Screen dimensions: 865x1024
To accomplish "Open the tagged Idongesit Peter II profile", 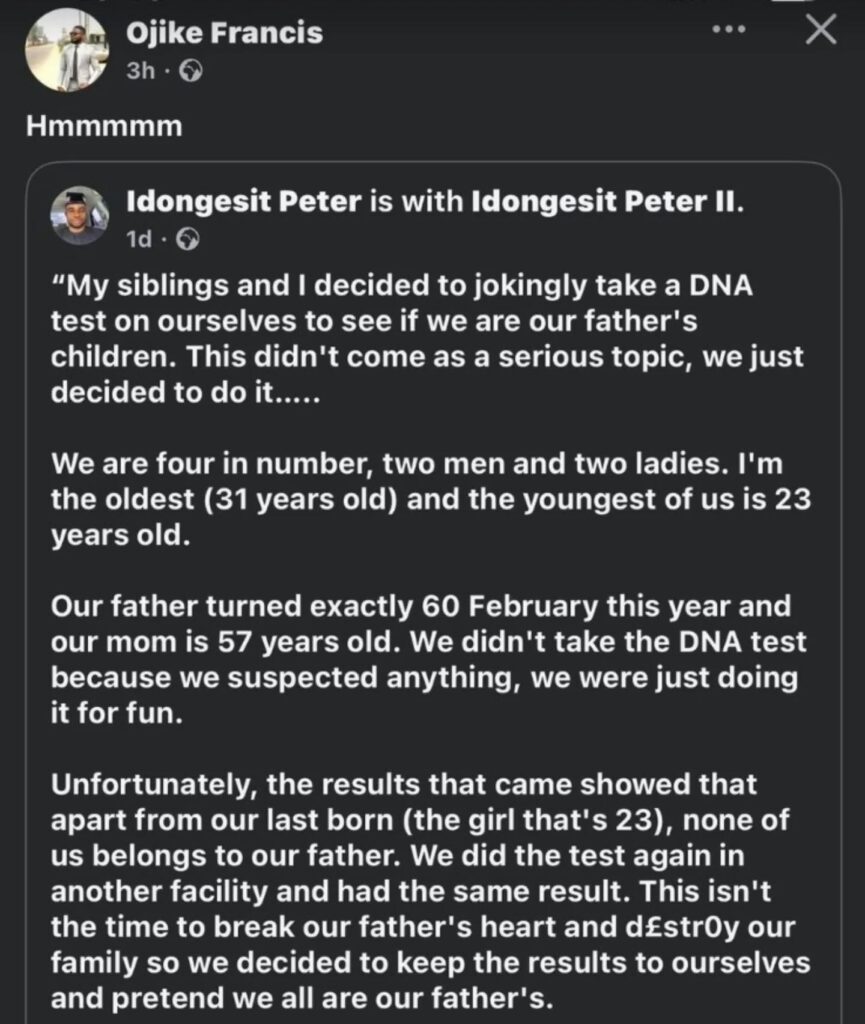I will pyautogui.click(x=607, y=202).
